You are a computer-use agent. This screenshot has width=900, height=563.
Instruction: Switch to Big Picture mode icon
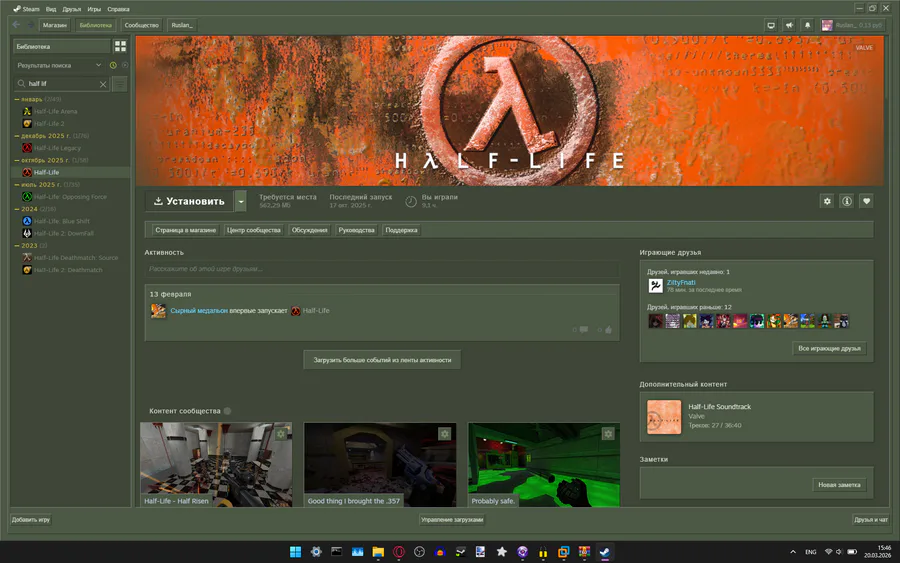[771, 25]
